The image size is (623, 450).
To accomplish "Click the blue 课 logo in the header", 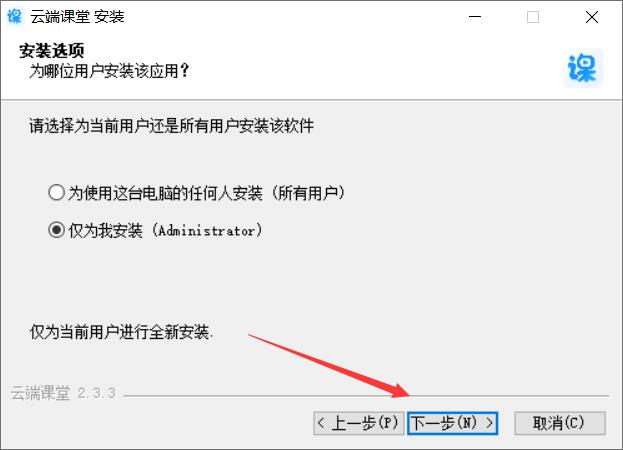I will (582, 68).
